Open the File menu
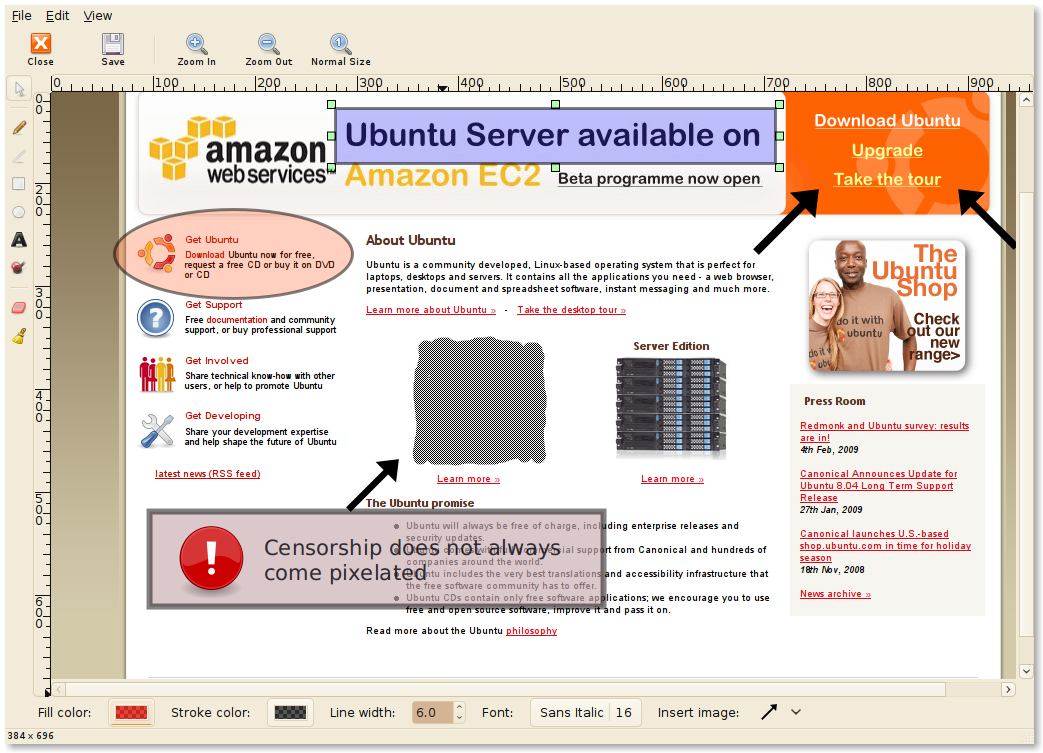 21,16
